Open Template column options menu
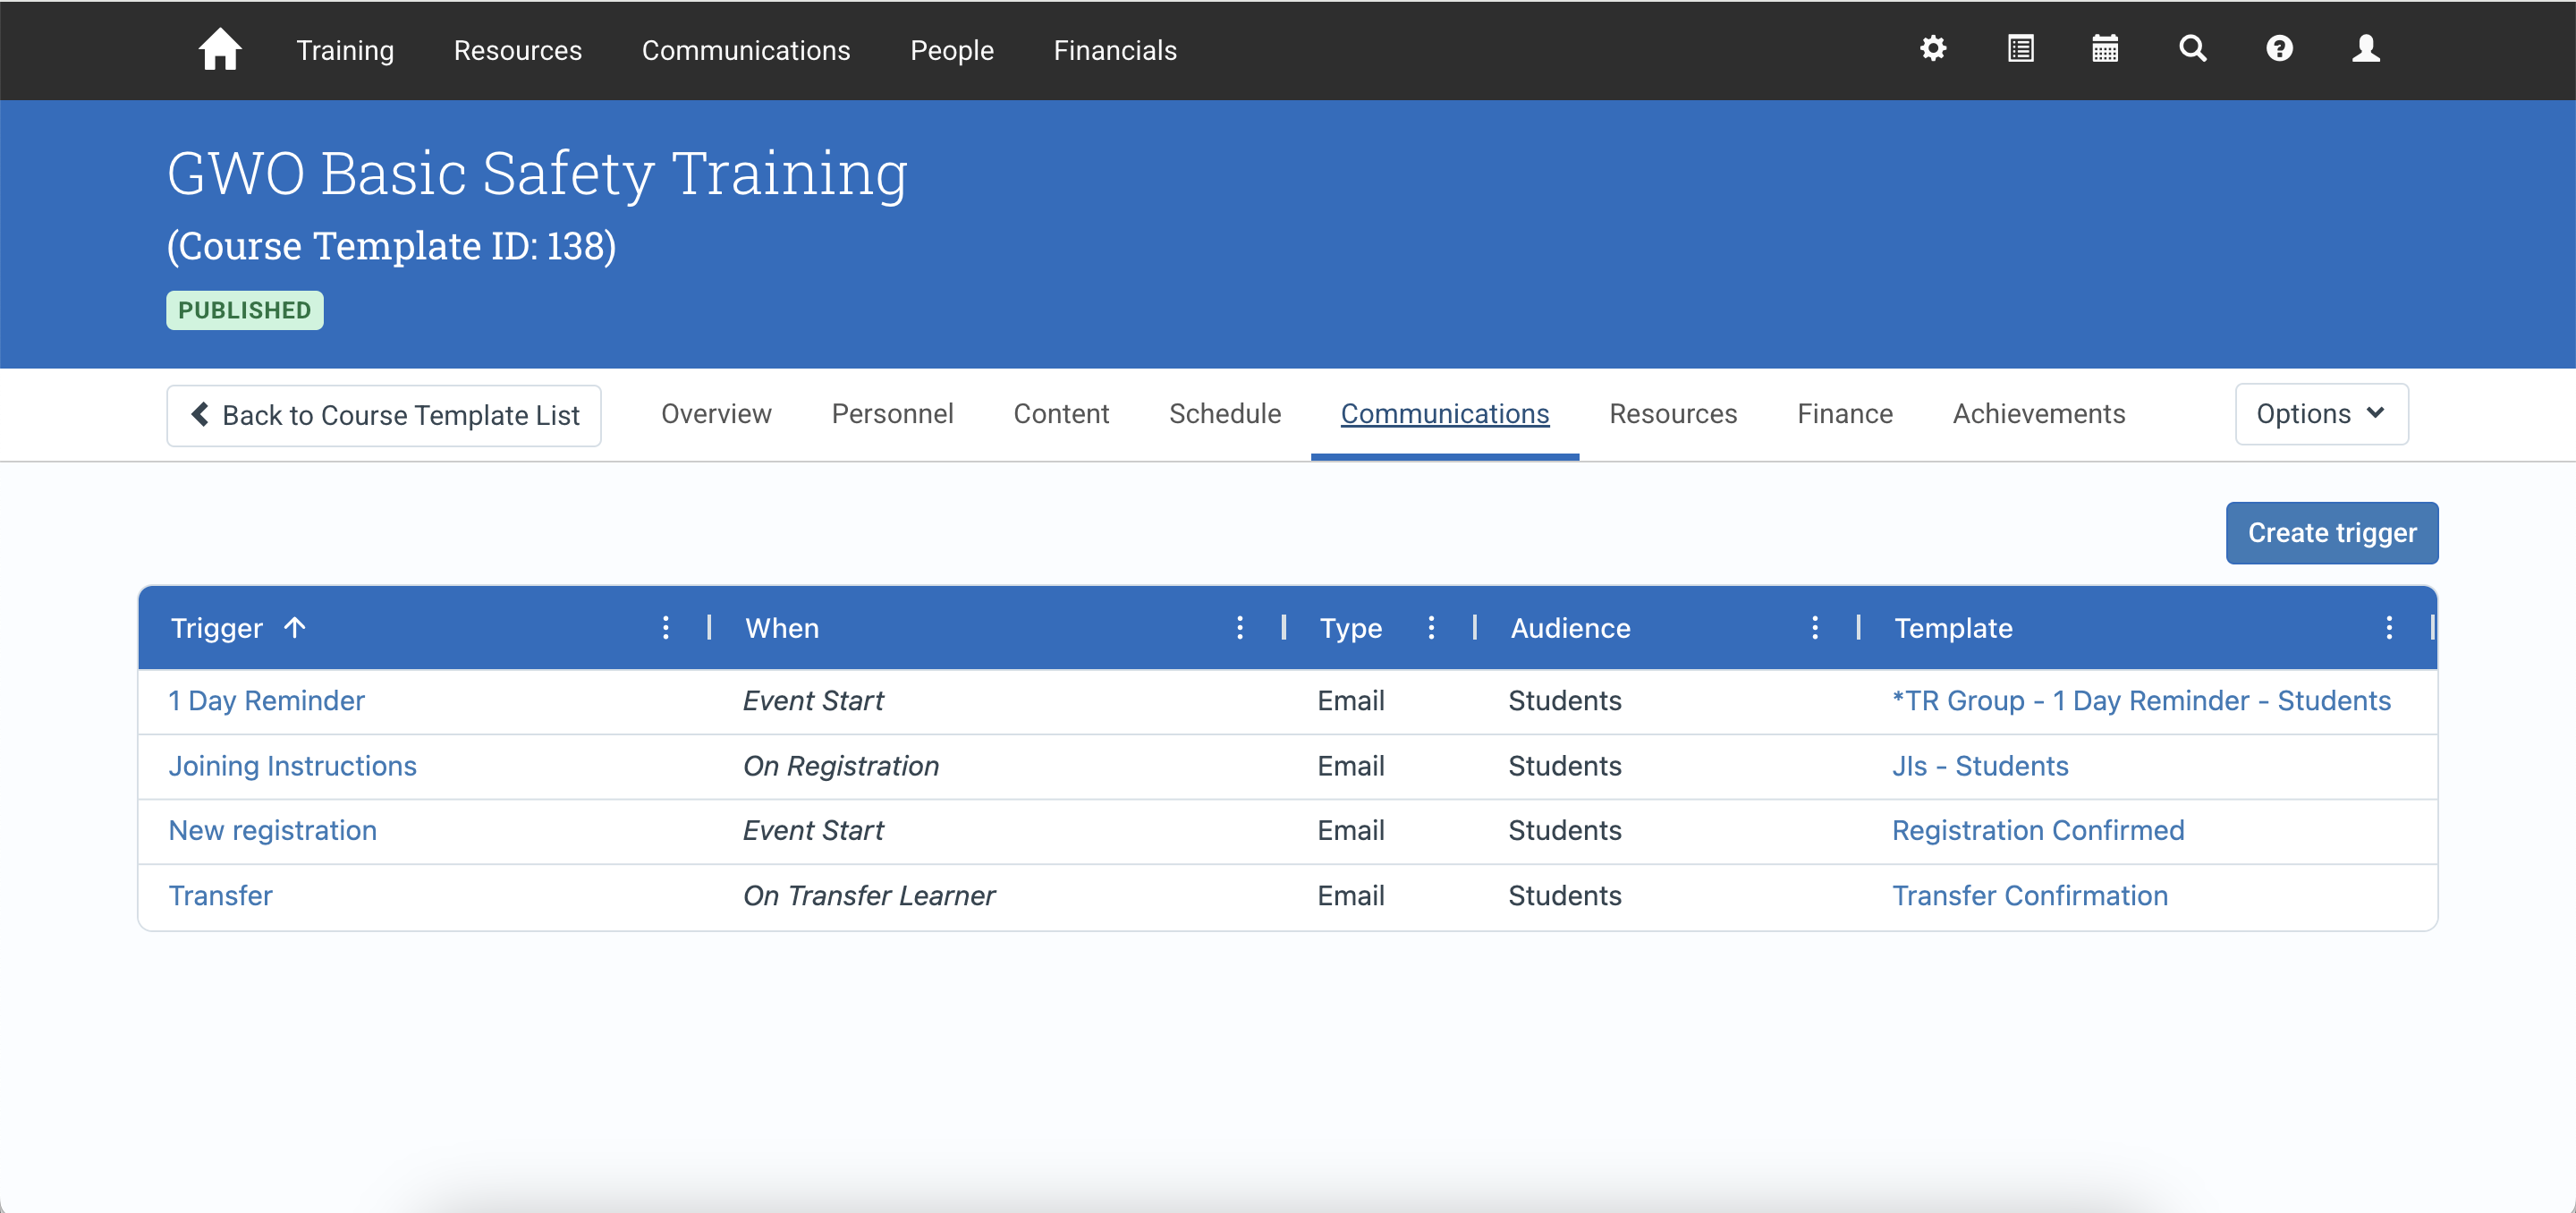Image resolution: width=2576 pixels, height=1213 pixels. [2388, 628]
